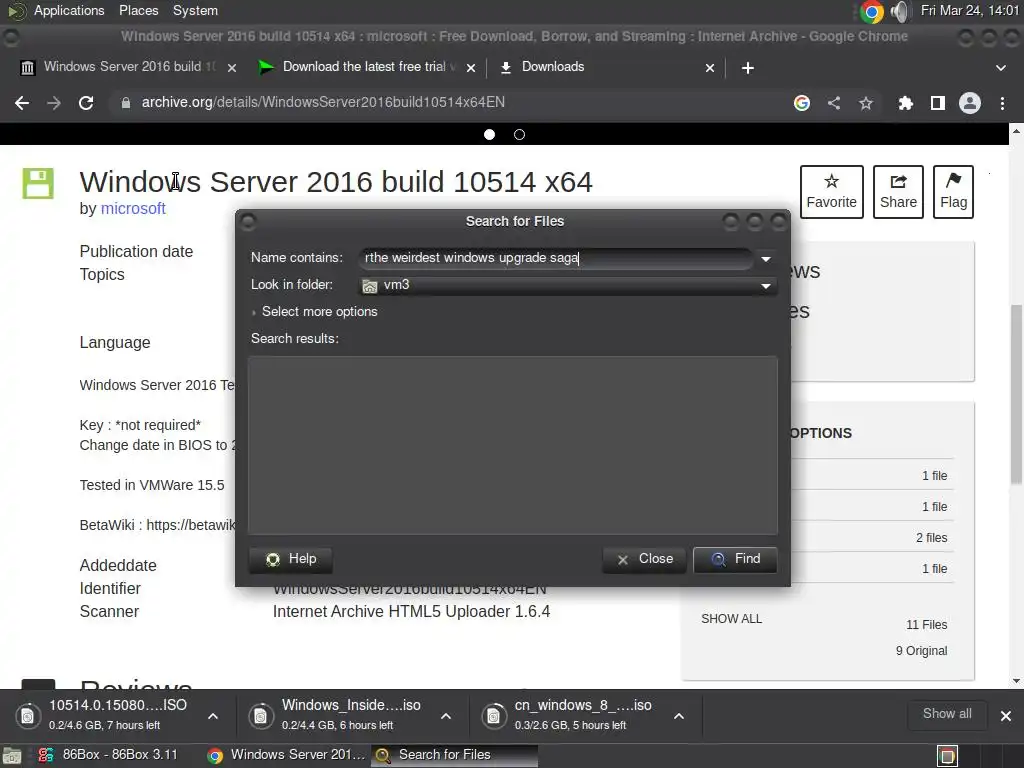The image size is (1024, 768).
Task: Expand Select more options
Action: (x=314, y=312)
